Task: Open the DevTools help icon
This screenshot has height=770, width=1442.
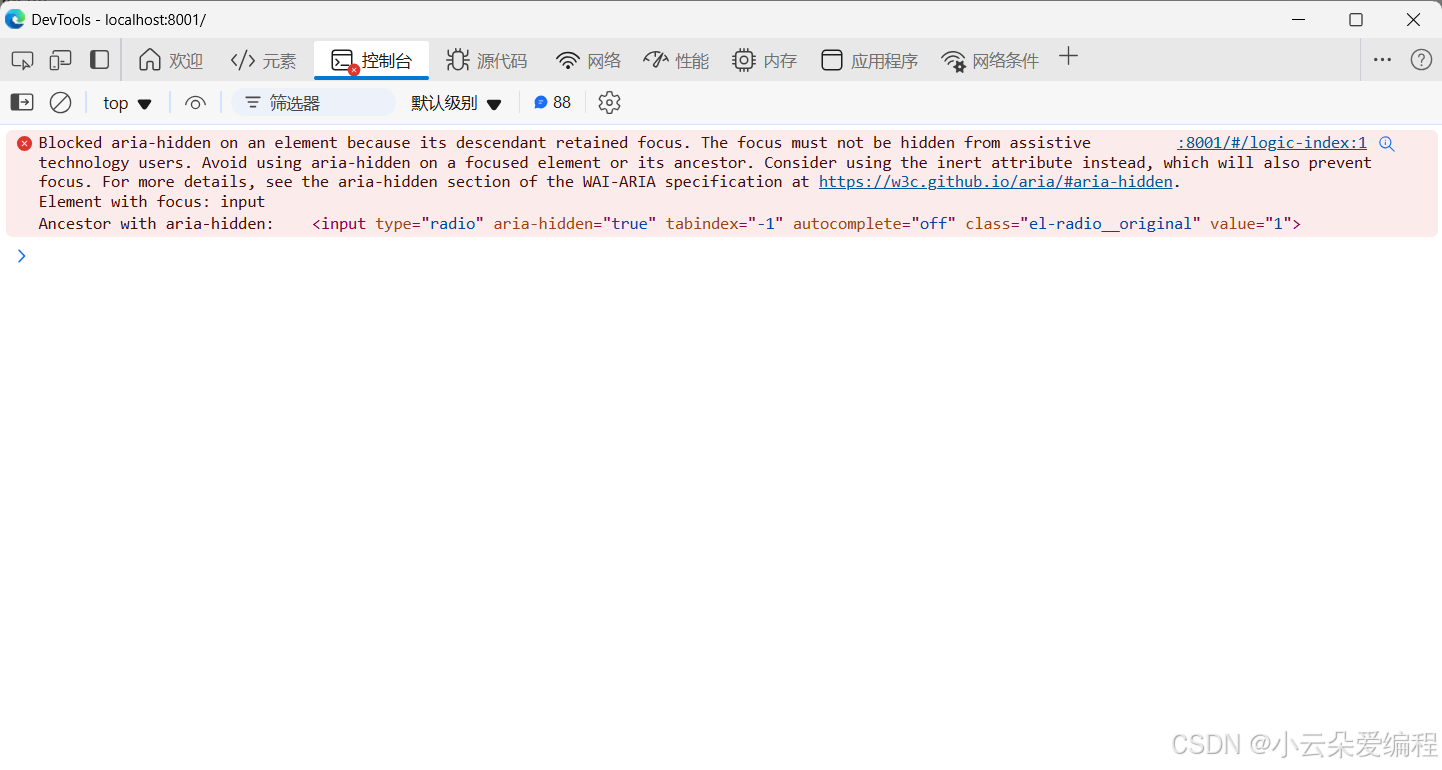Action: [1421, 60]
